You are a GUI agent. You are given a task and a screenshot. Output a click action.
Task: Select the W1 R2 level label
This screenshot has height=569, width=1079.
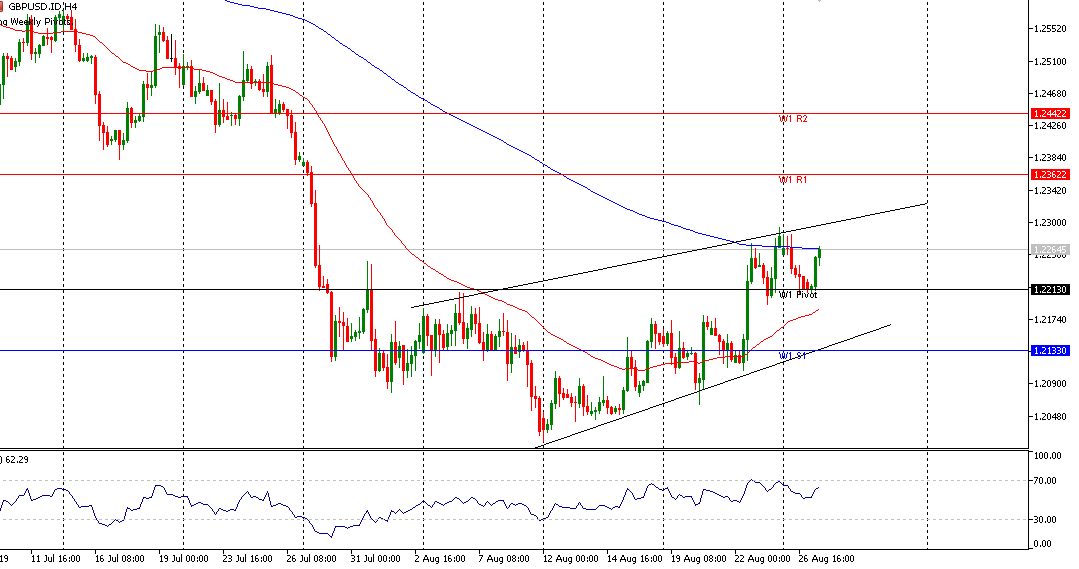(x=793, y=119)
